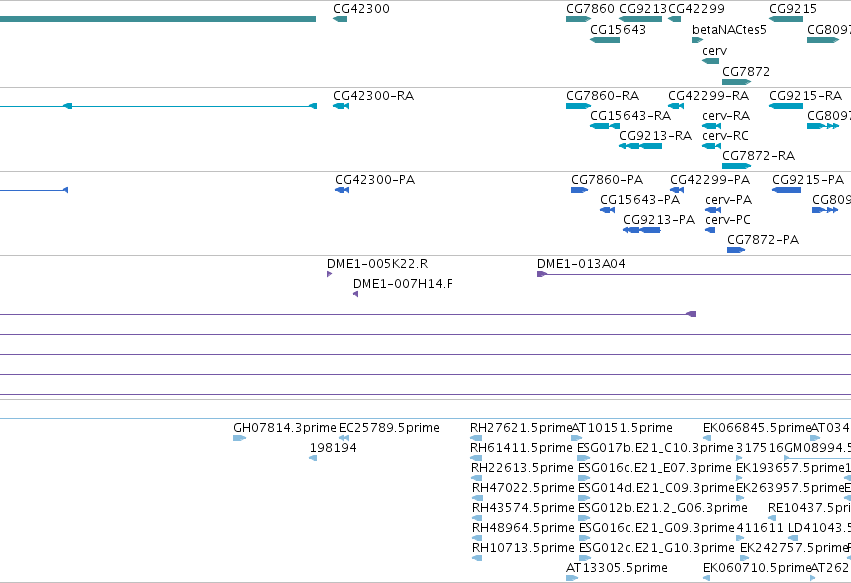Viewport: 851px width, 583px height.
Task: Open the CG15643 gene feature label
Action: (x=618, y=29)
